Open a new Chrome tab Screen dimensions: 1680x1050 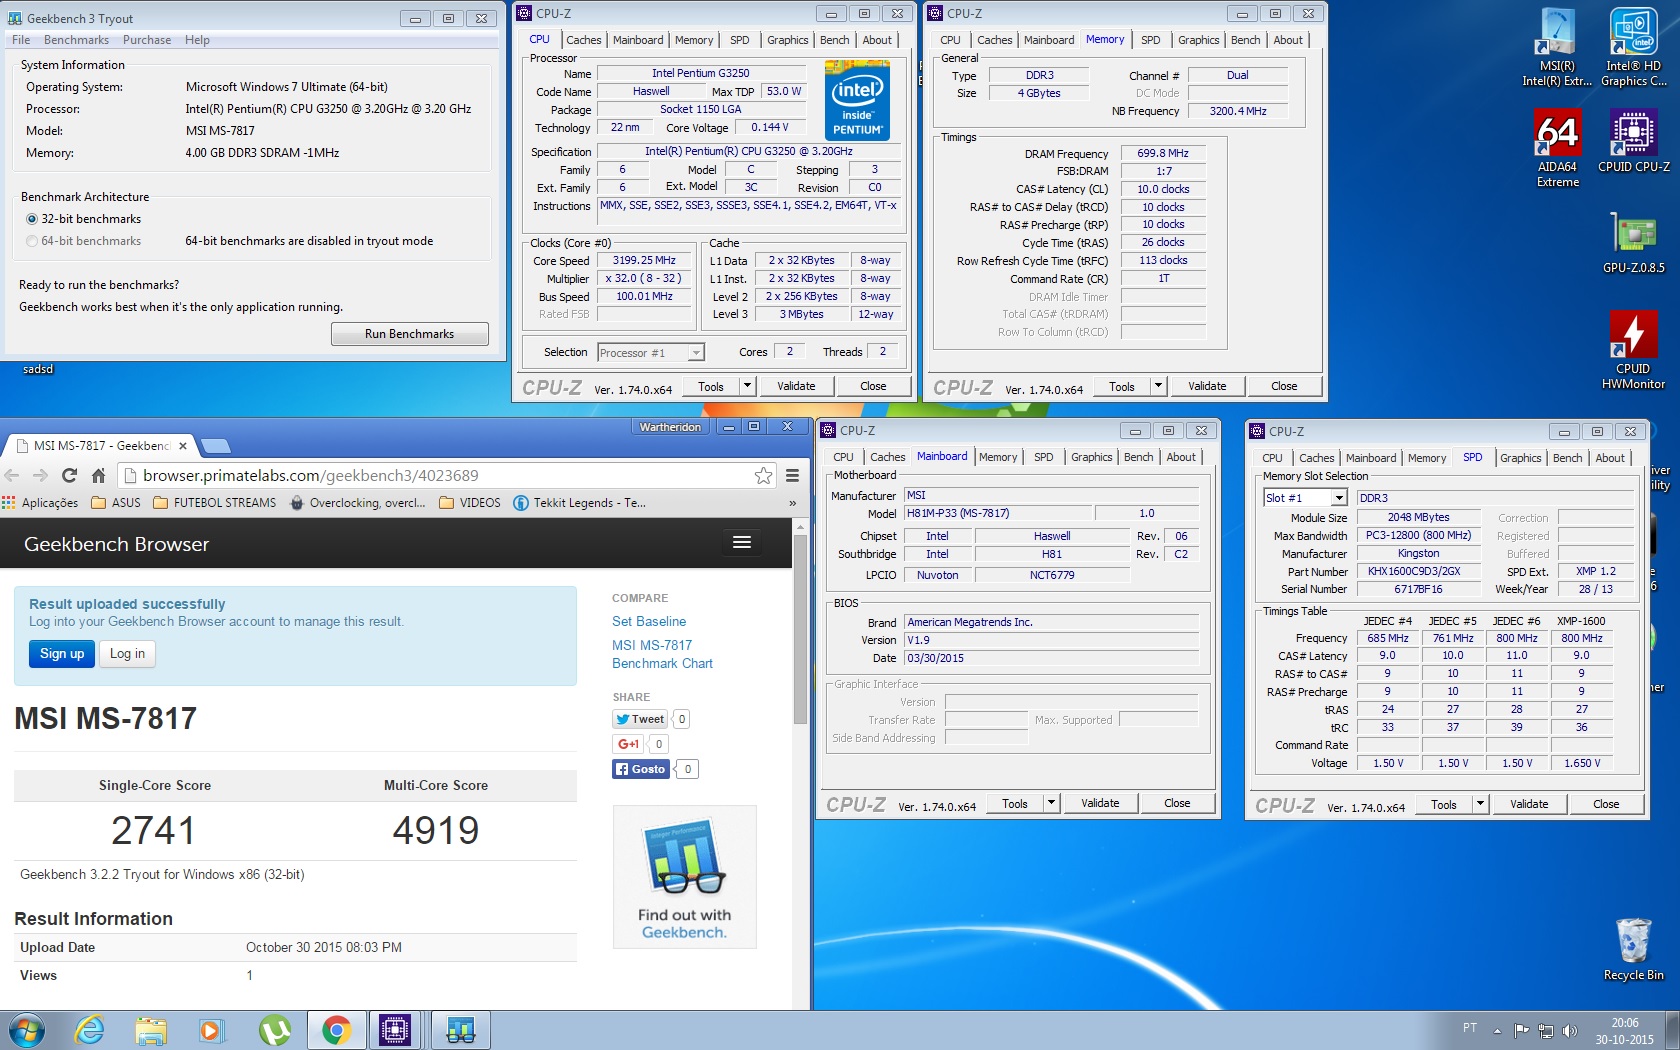pyautogui.click(x=216, y=446)
